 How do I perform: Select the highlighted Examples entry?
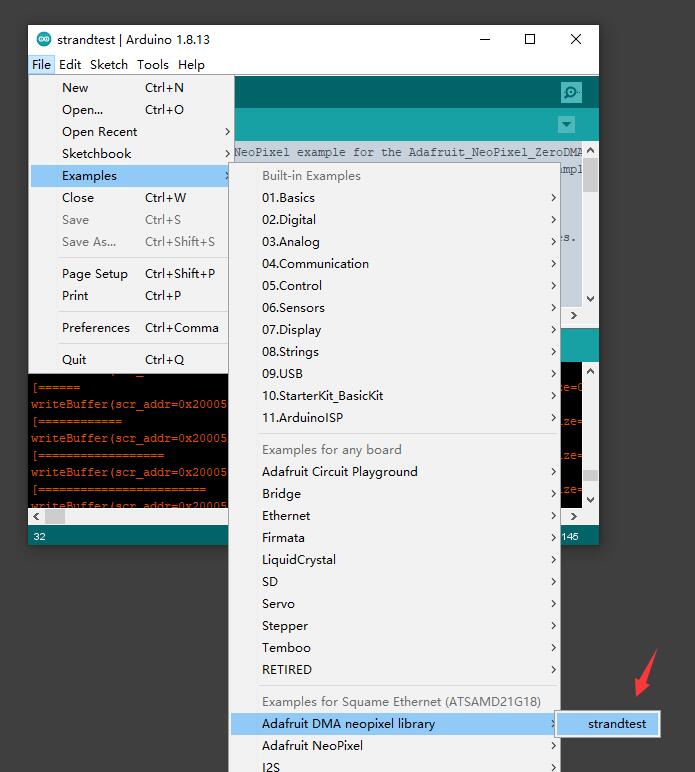129,176
